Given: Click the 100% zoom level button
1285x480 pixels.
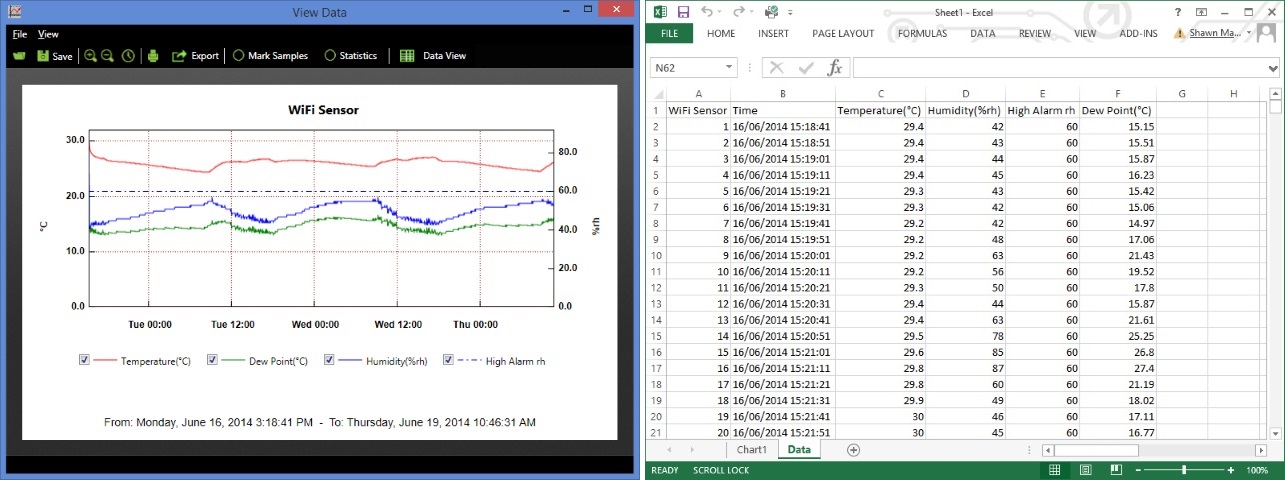Looking at the screenshot, I should 1259,470.
